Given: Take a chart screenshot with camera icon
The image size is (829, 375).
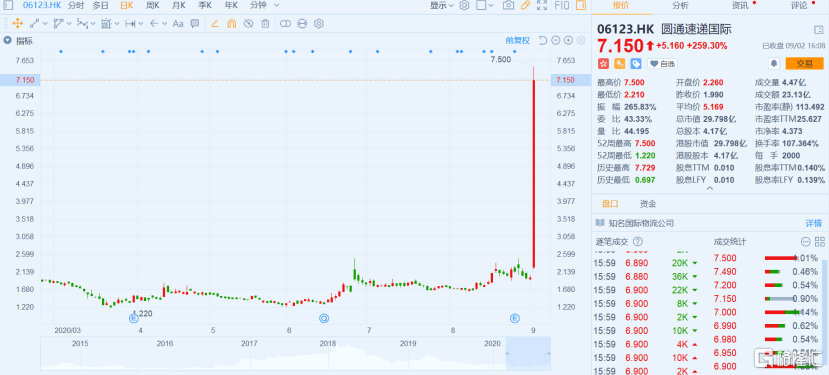Looking at the screenshot, I should [508, 5].
